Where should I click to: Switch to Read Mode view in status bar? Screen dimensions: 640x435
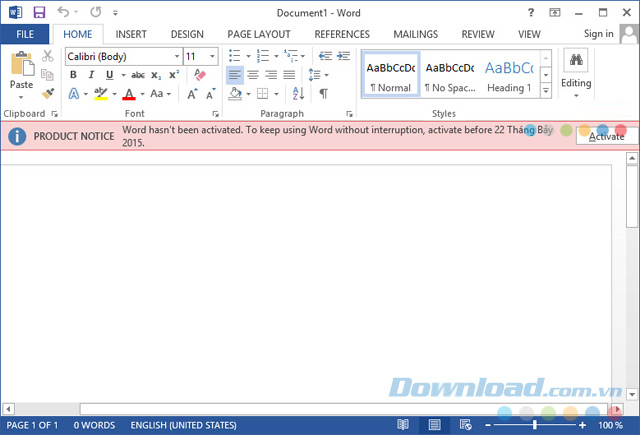tap(403, 425)
